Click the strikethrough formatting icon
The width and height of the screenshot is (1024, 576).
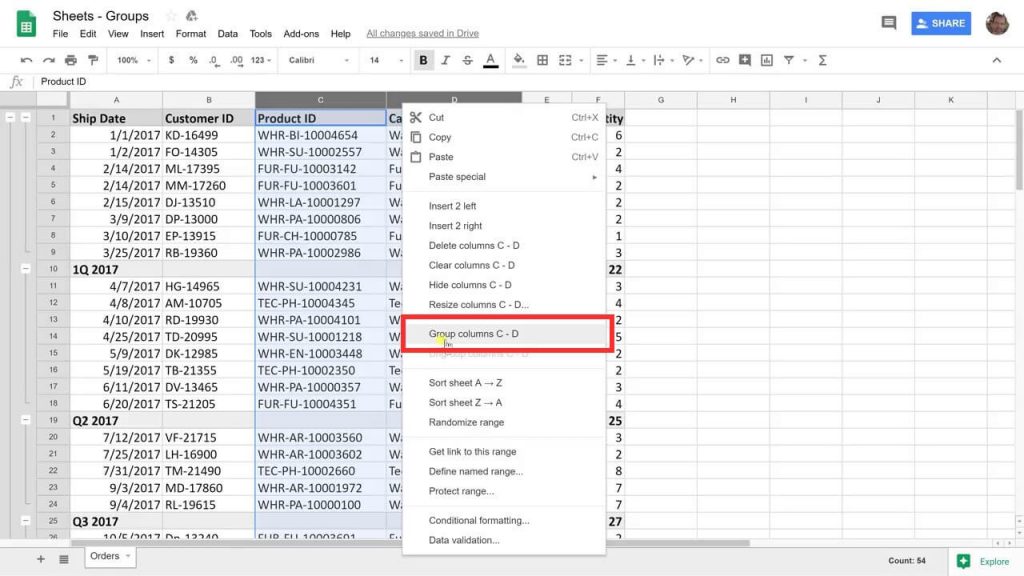coord(468,60)
